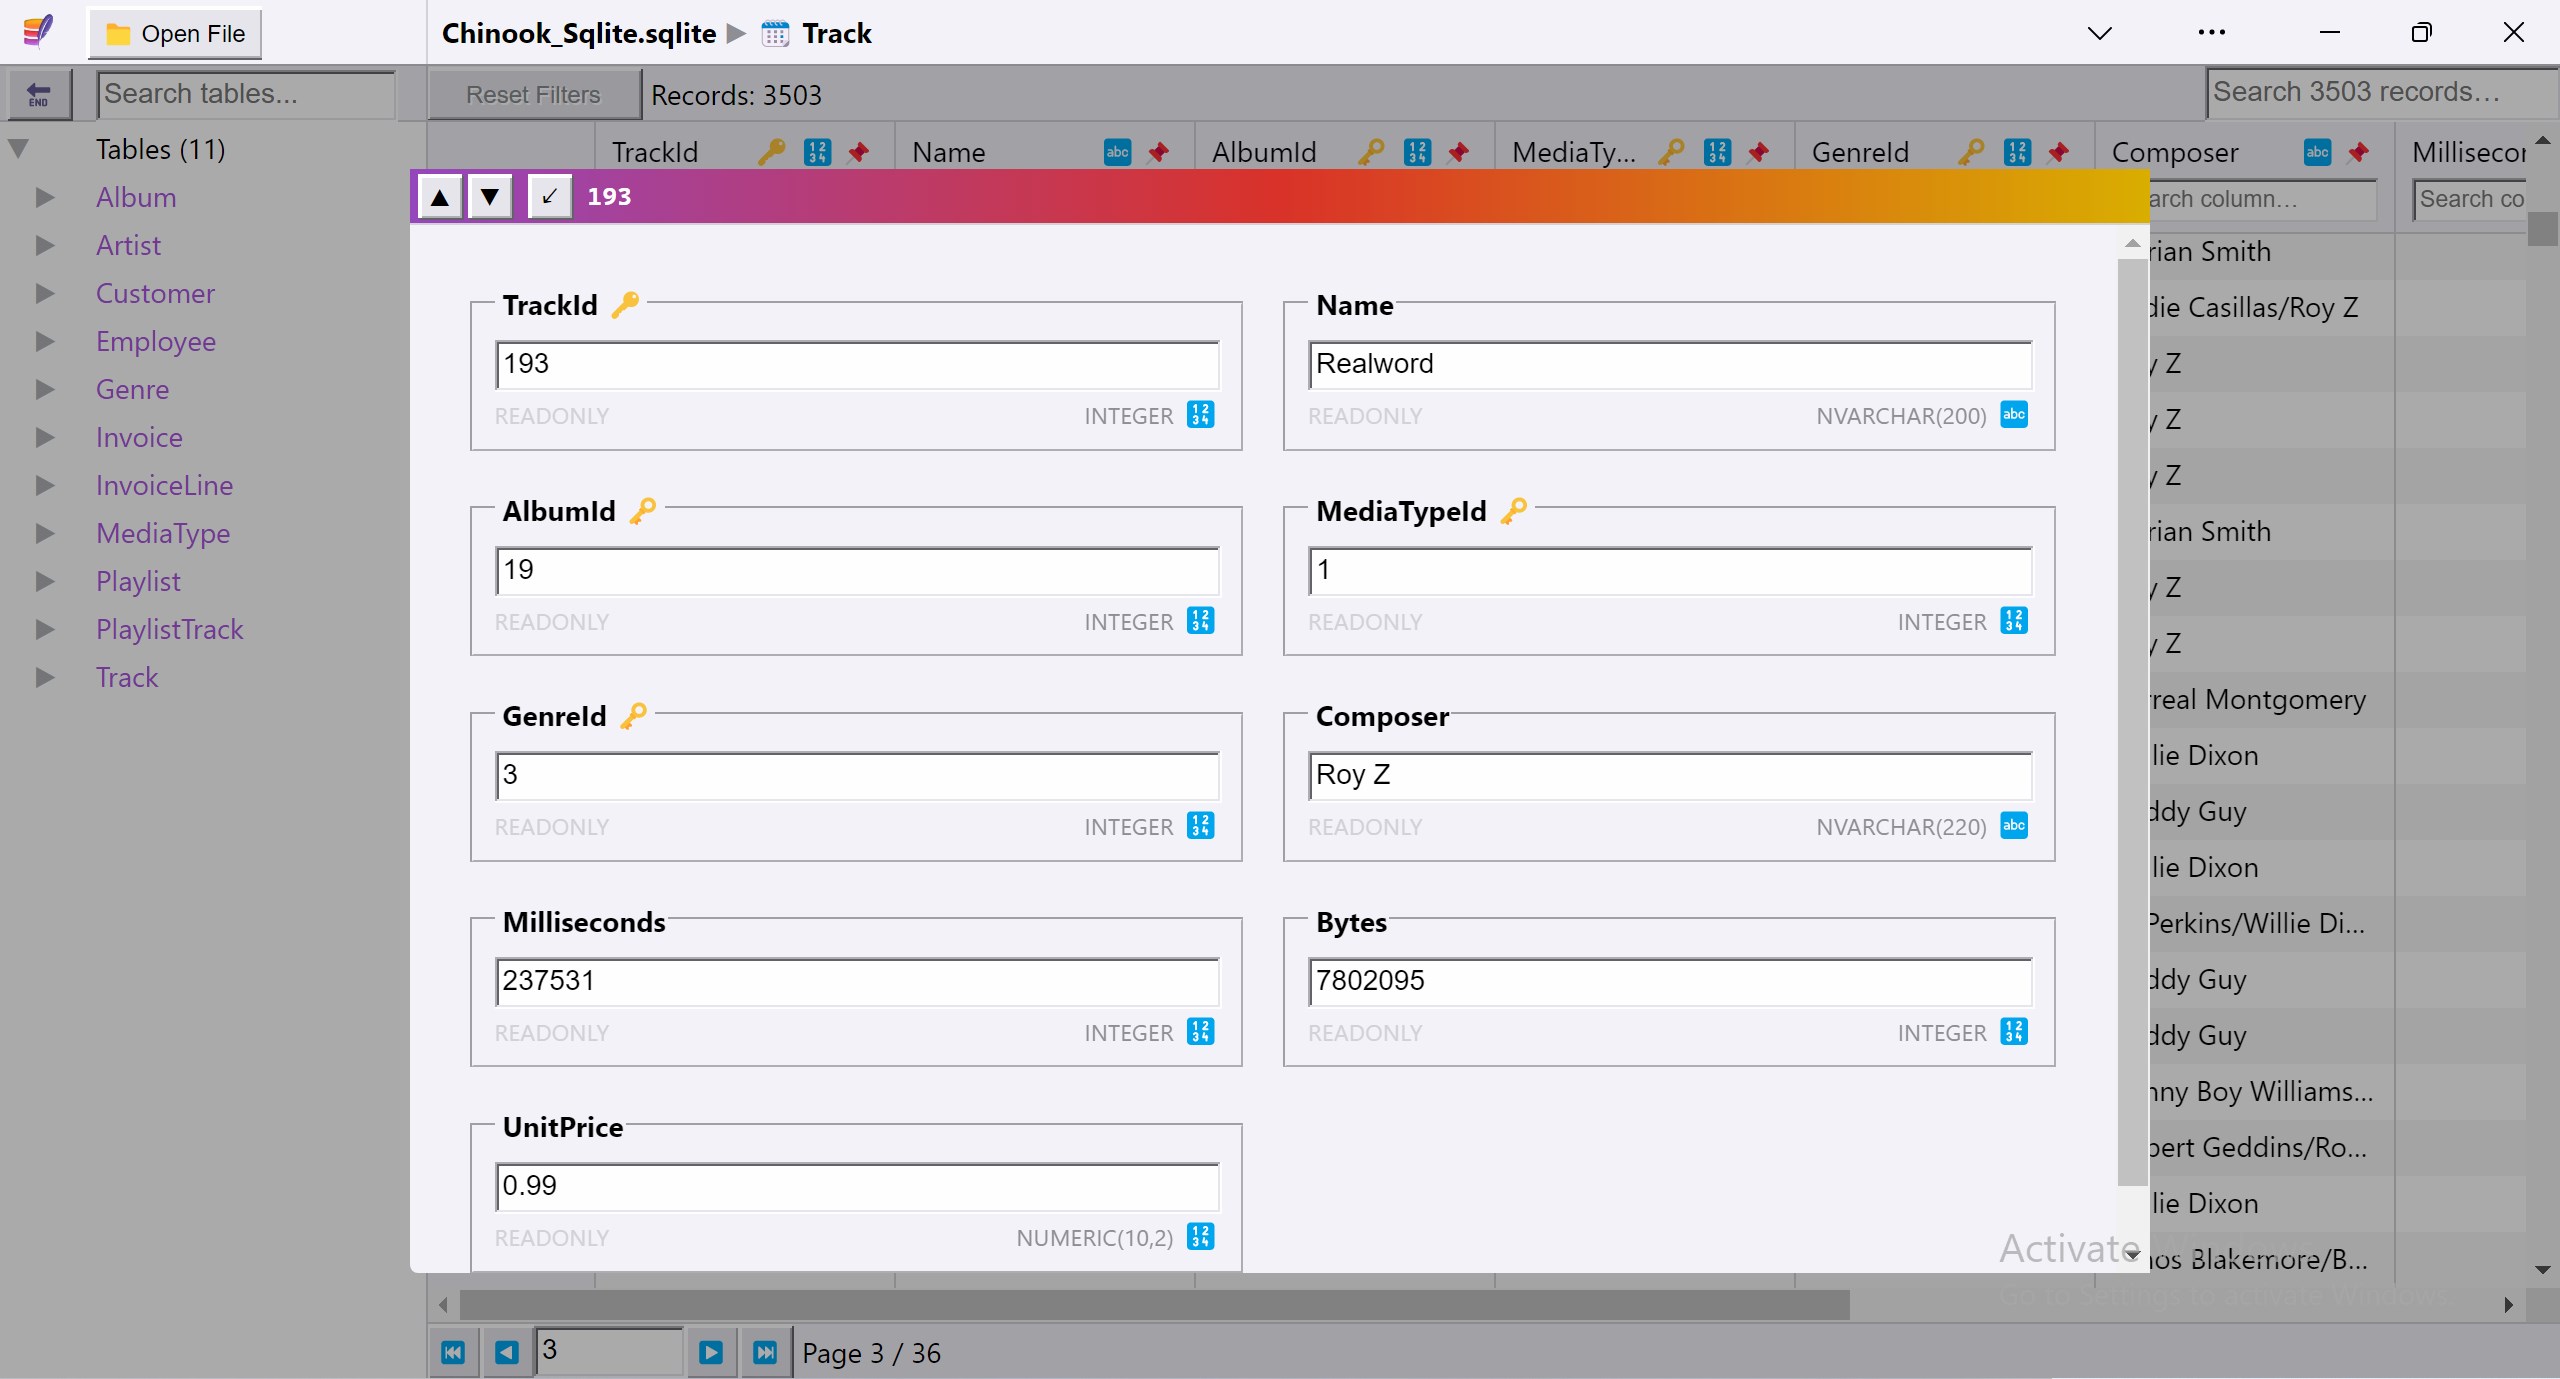Open the Invoice table

[x=139, y=437]
